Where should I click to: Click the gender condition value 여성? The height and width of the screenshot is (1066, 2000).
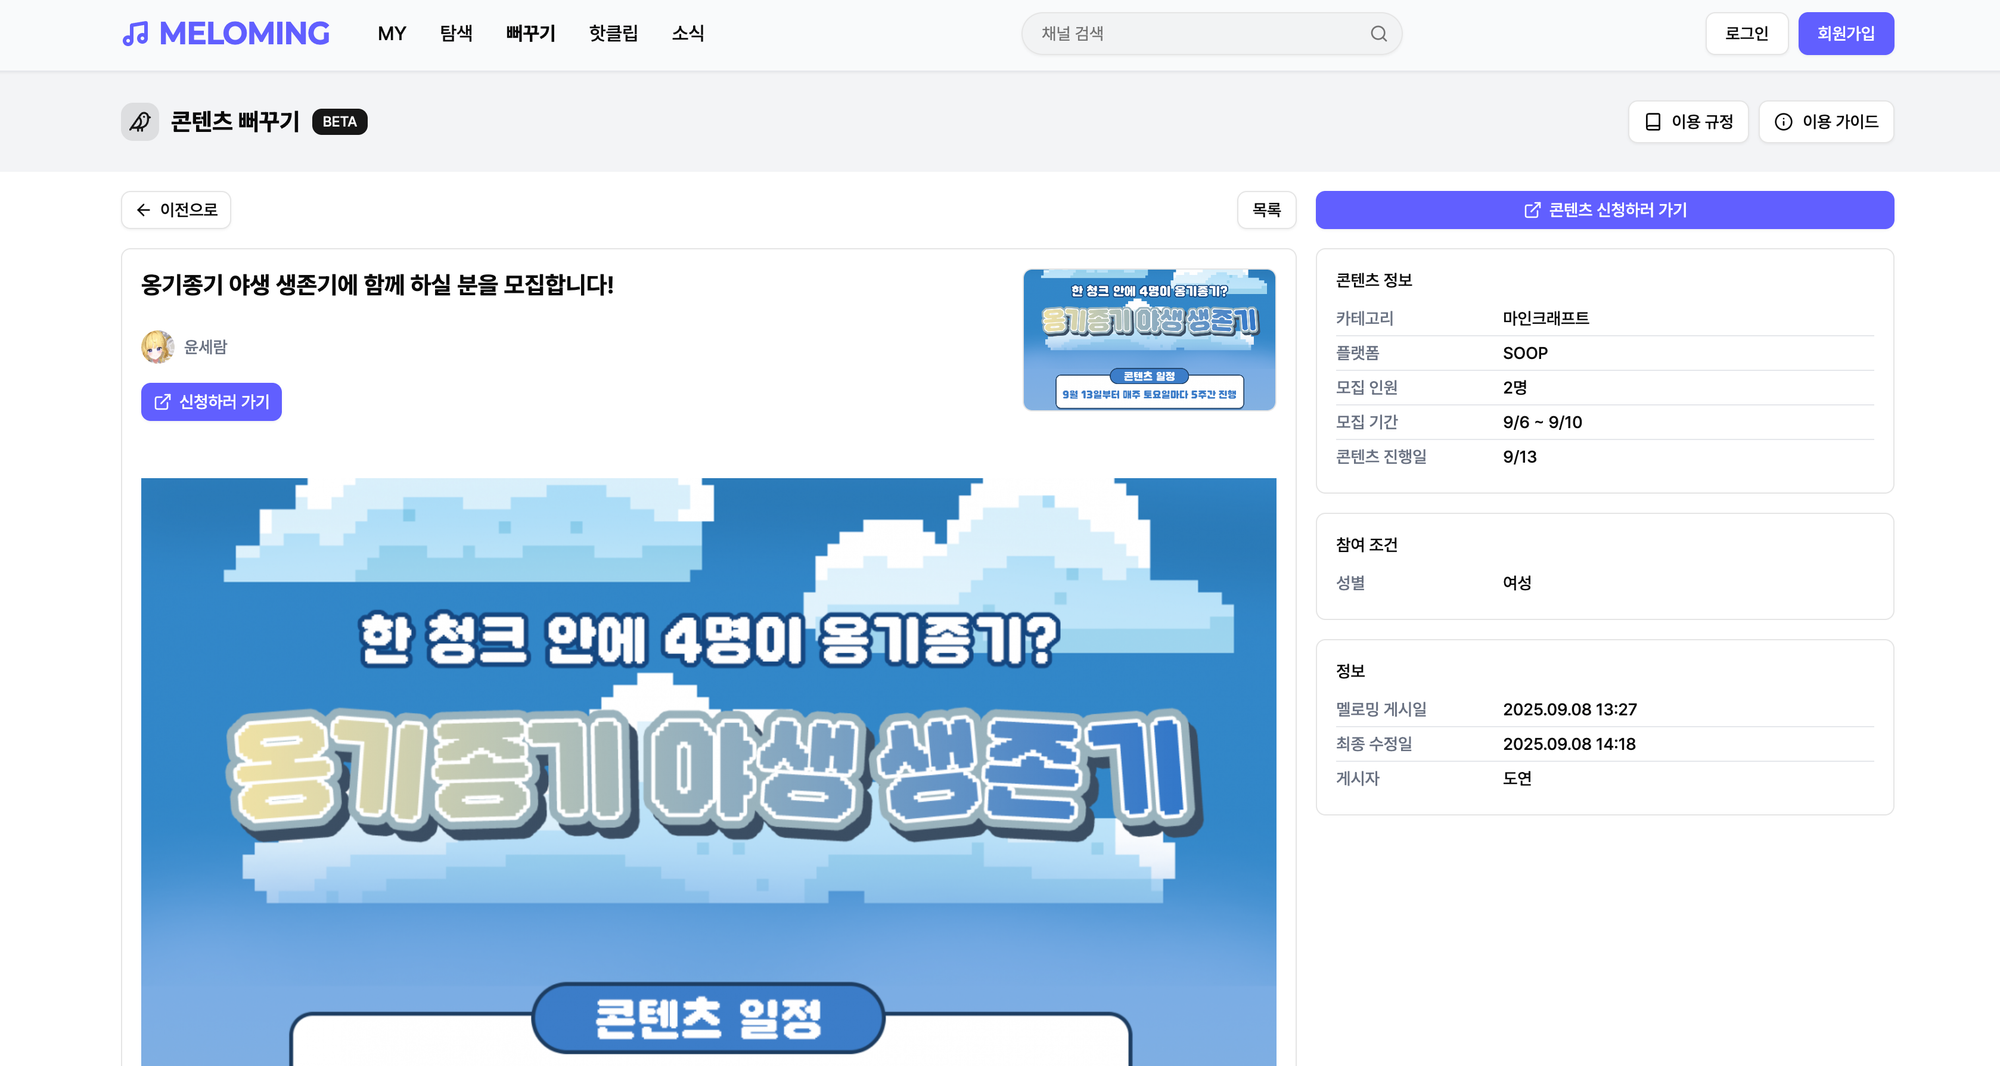click(1517, 583)
